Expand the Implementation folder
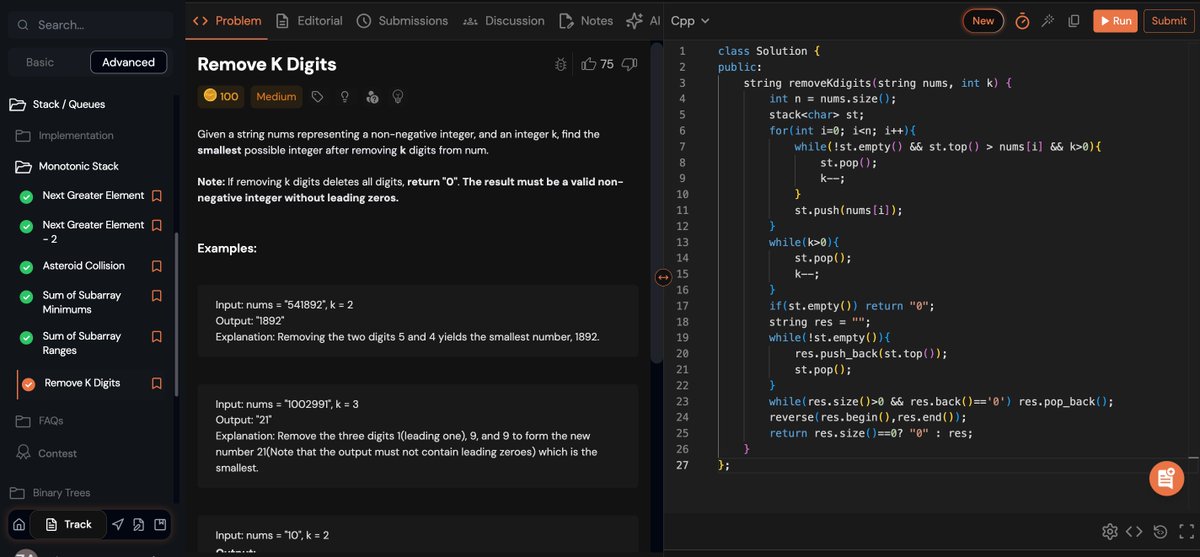The height and width of the screenshot is (557, 1200). [66, 135]
